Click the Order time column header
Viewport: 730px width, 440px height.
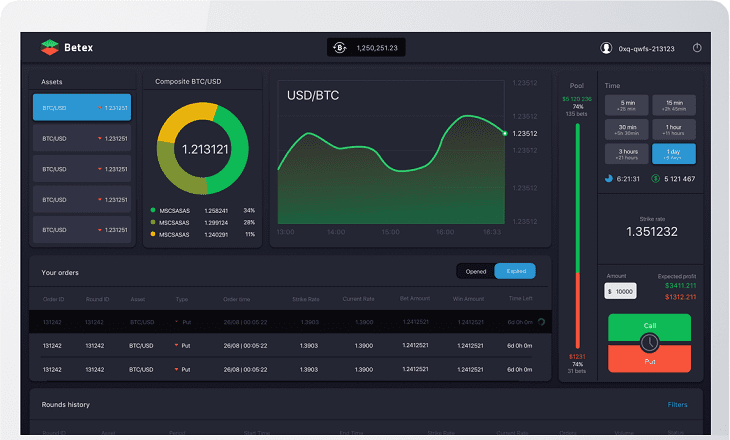click(237, 299)
